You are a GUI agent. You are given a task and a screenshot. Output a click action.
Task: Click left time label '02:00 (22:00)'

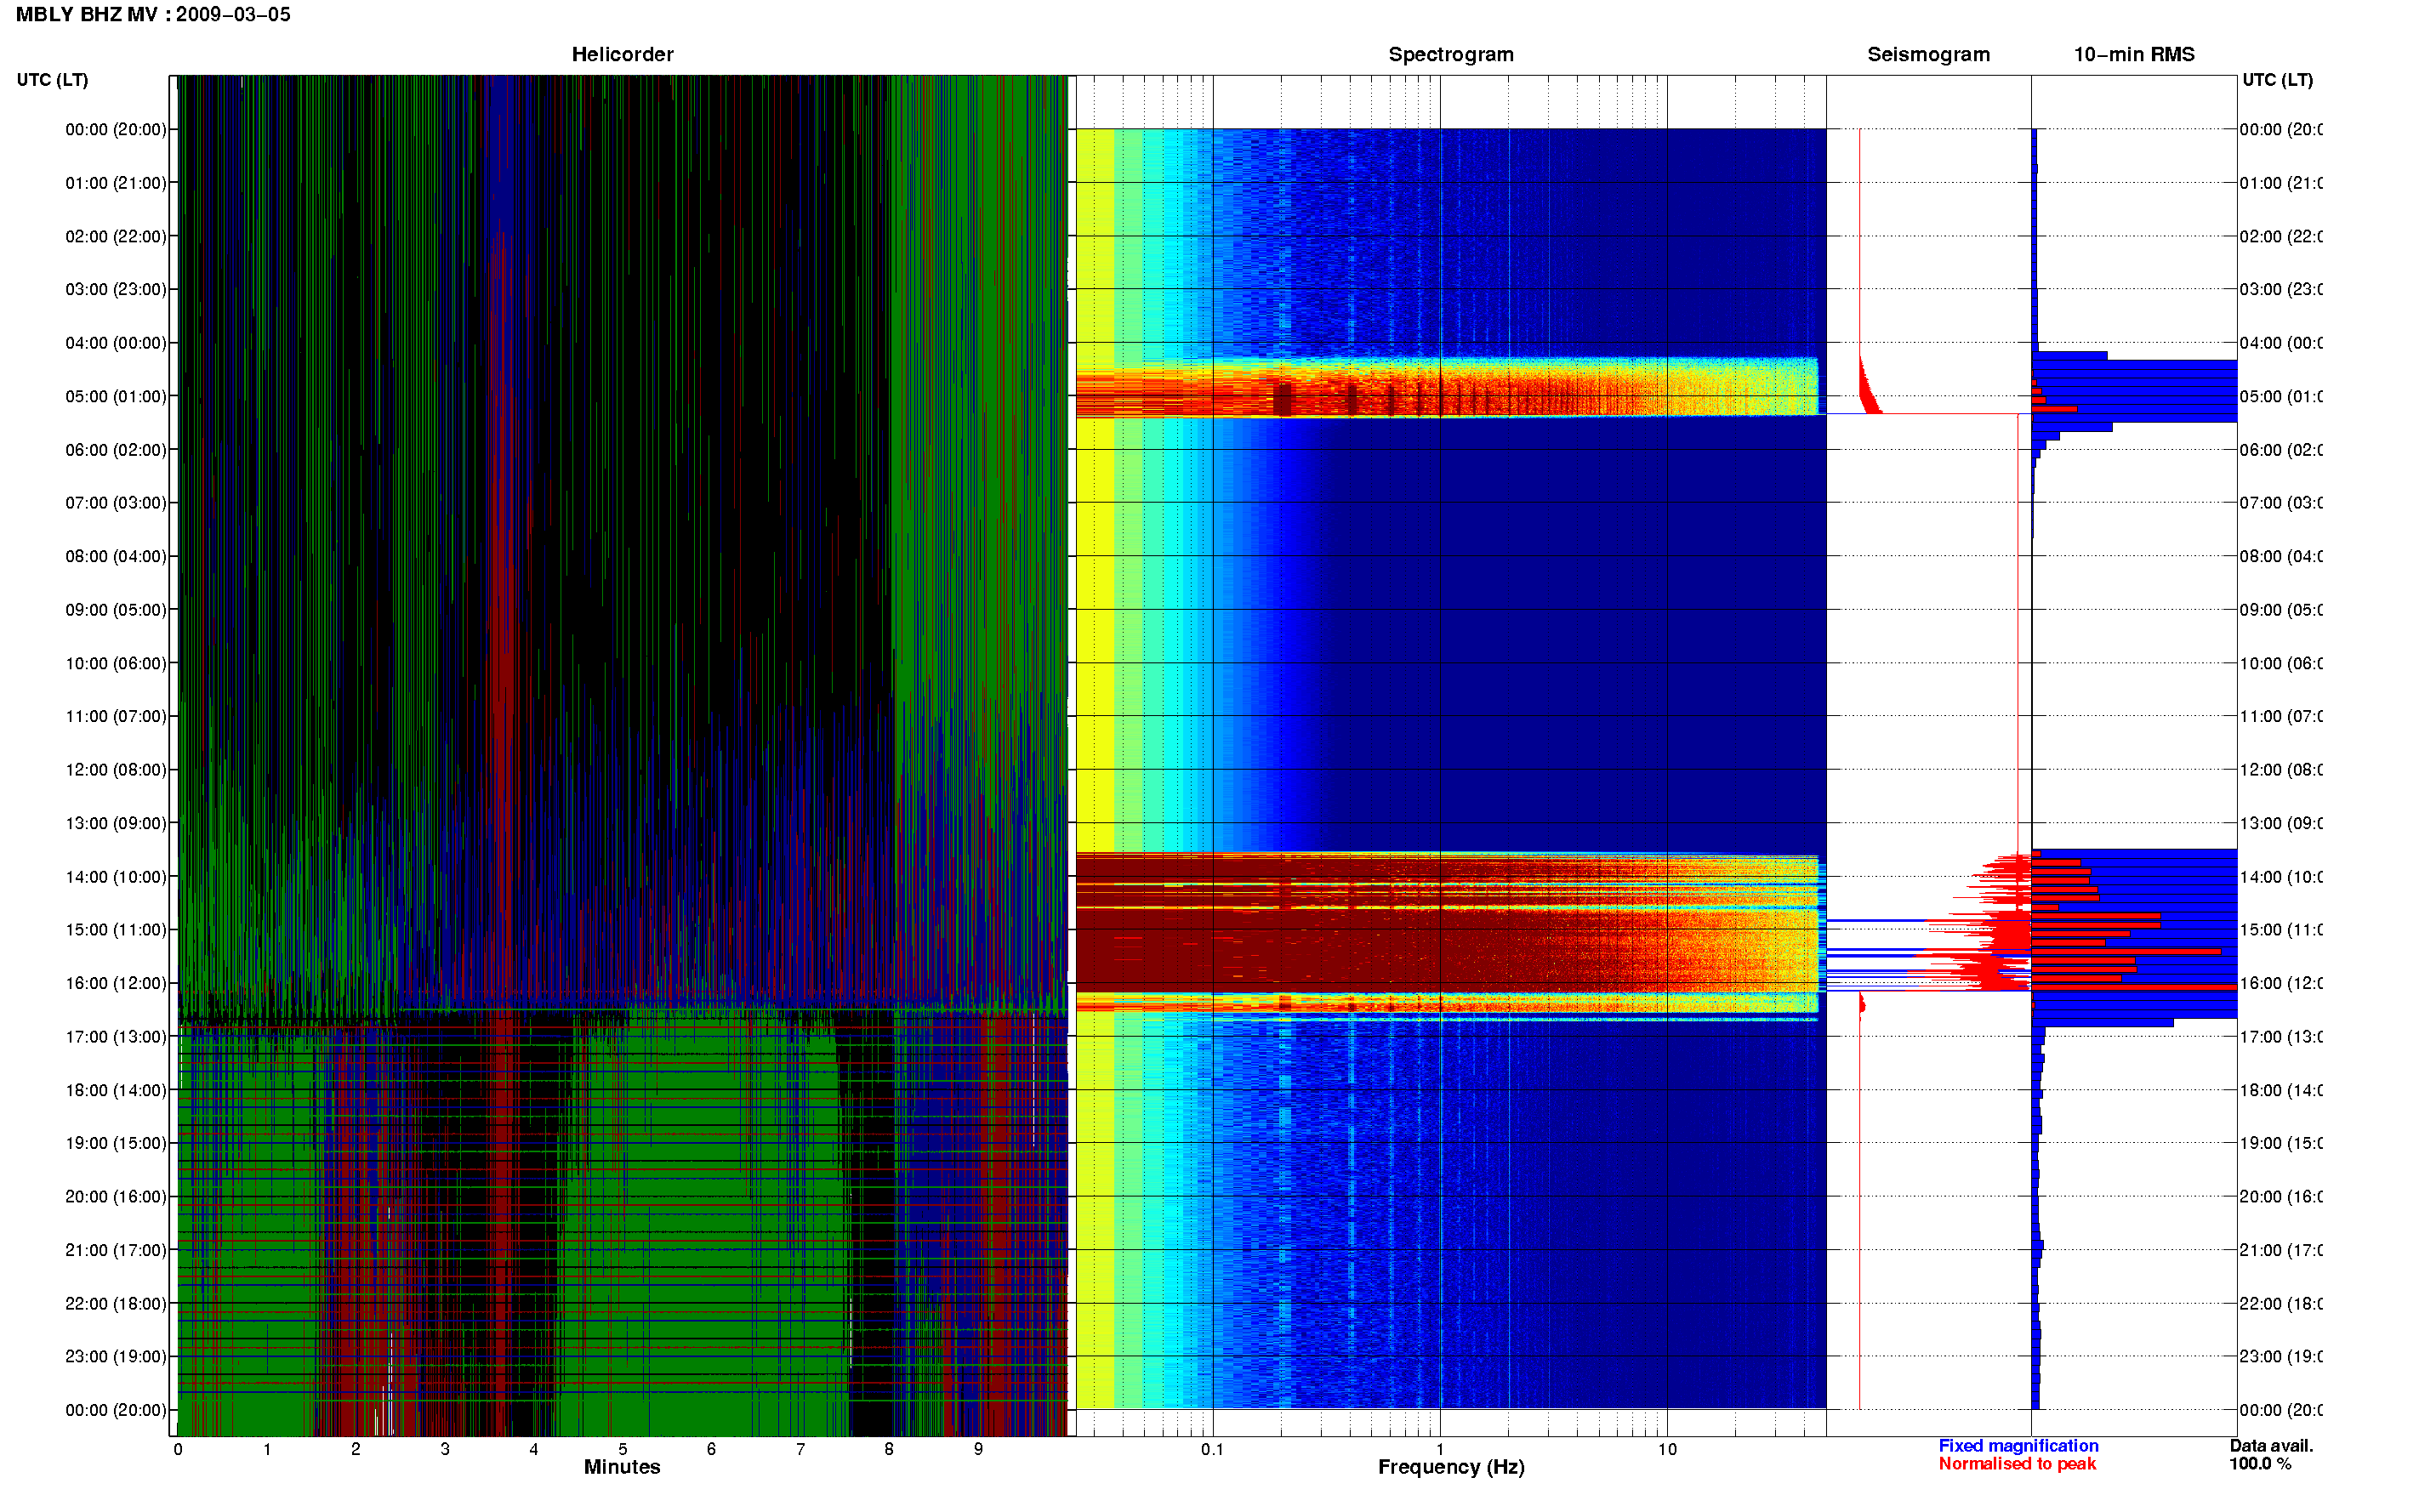tap(116, 236)
